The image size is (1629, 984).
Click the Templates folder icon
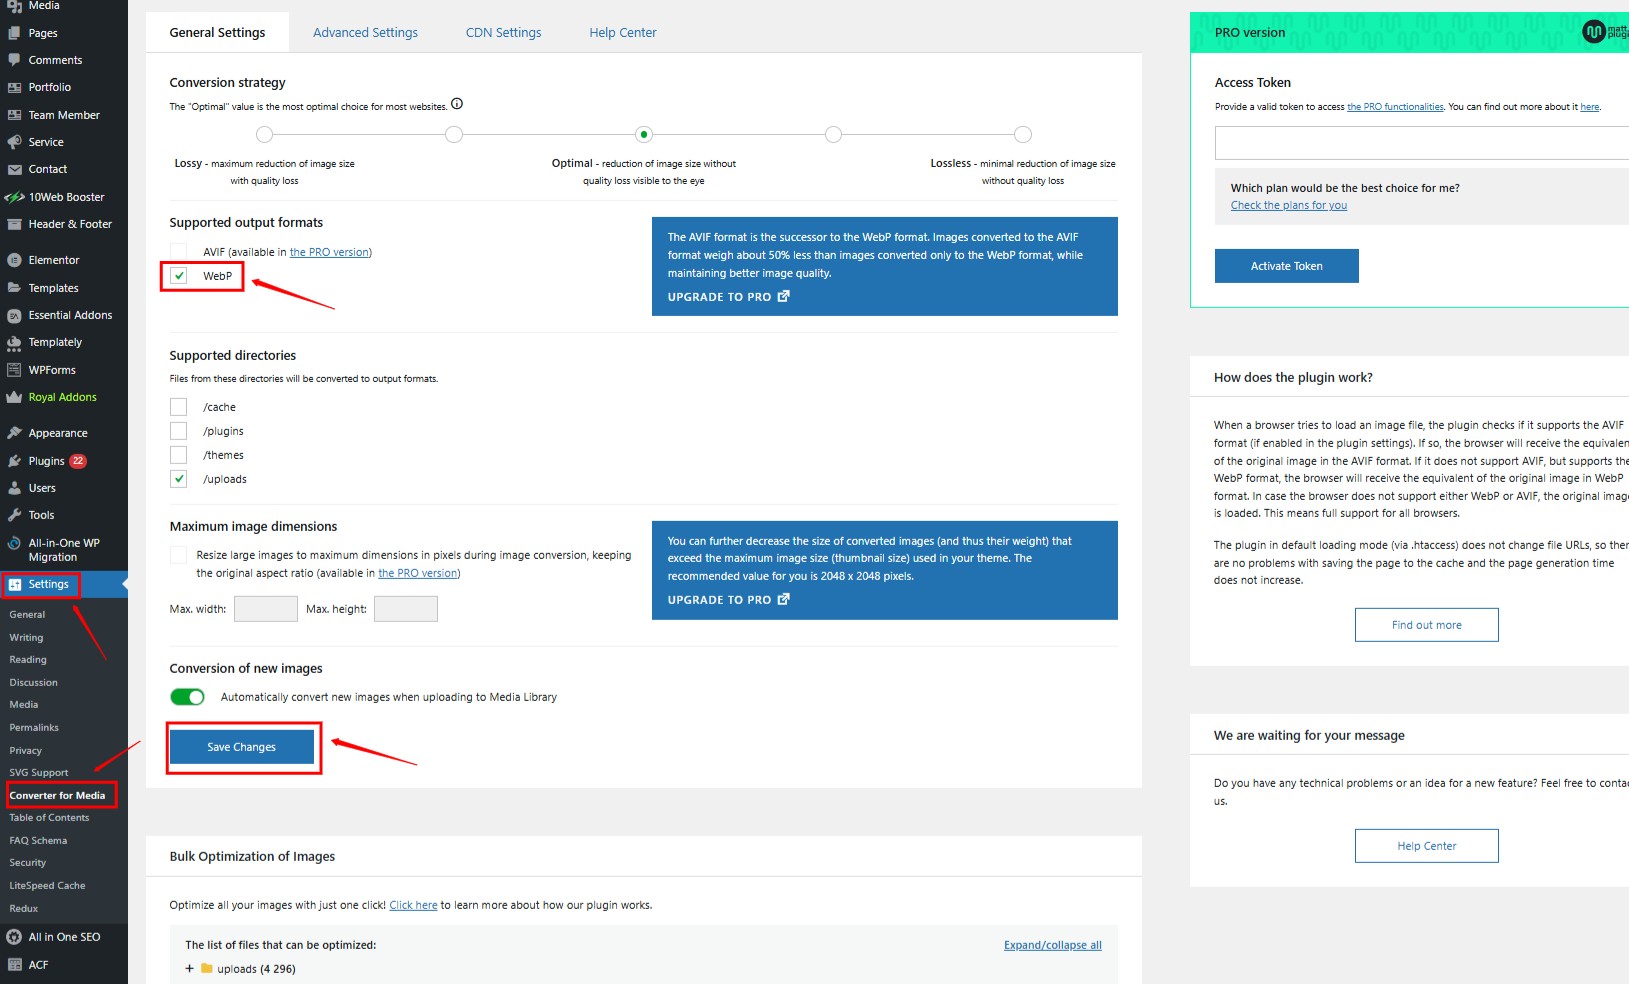point(14,288)
